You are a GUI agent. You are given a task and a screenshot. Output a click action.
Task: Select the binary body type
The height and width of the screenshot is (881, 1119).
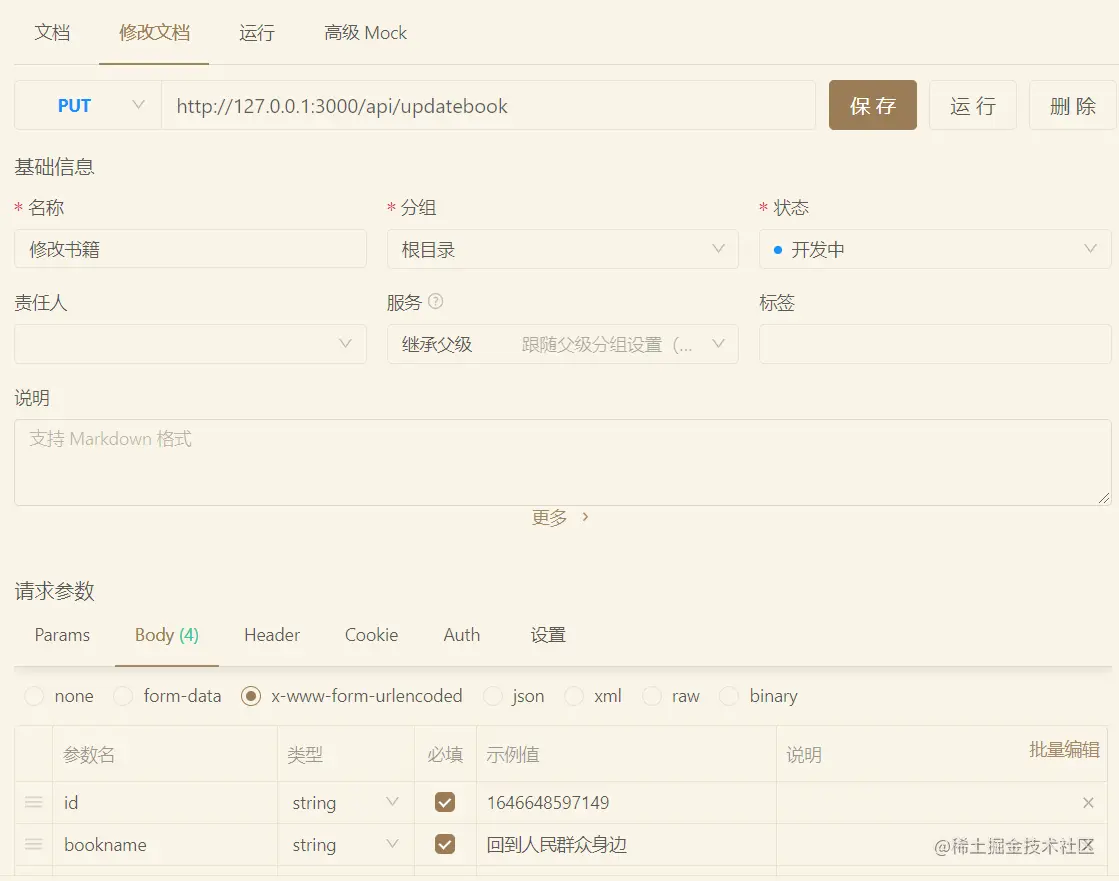pos(729,696)
